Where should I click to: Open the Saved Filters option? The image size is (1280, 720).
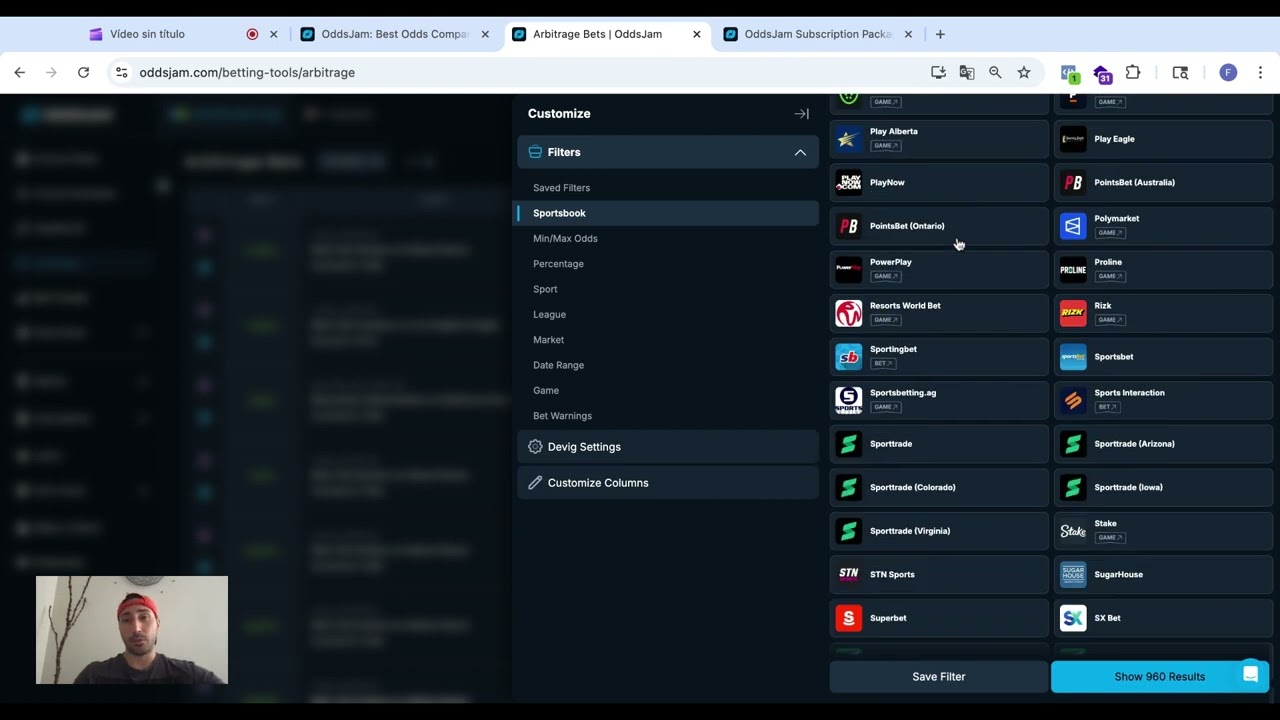[561, 188]
